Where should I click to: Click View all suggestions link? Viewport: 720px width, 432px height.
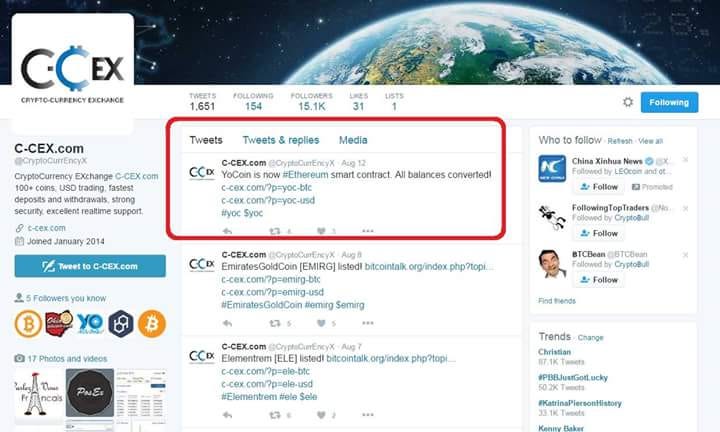[650, 141]
